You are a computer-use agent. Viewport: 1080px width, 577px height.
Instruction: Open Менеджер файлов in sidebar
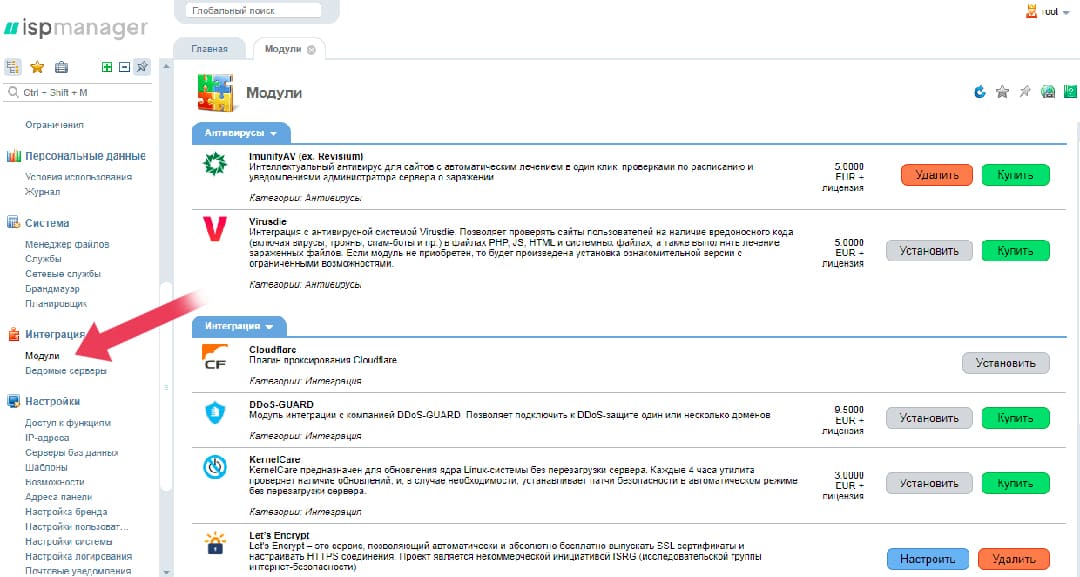[x=67, y=244]
